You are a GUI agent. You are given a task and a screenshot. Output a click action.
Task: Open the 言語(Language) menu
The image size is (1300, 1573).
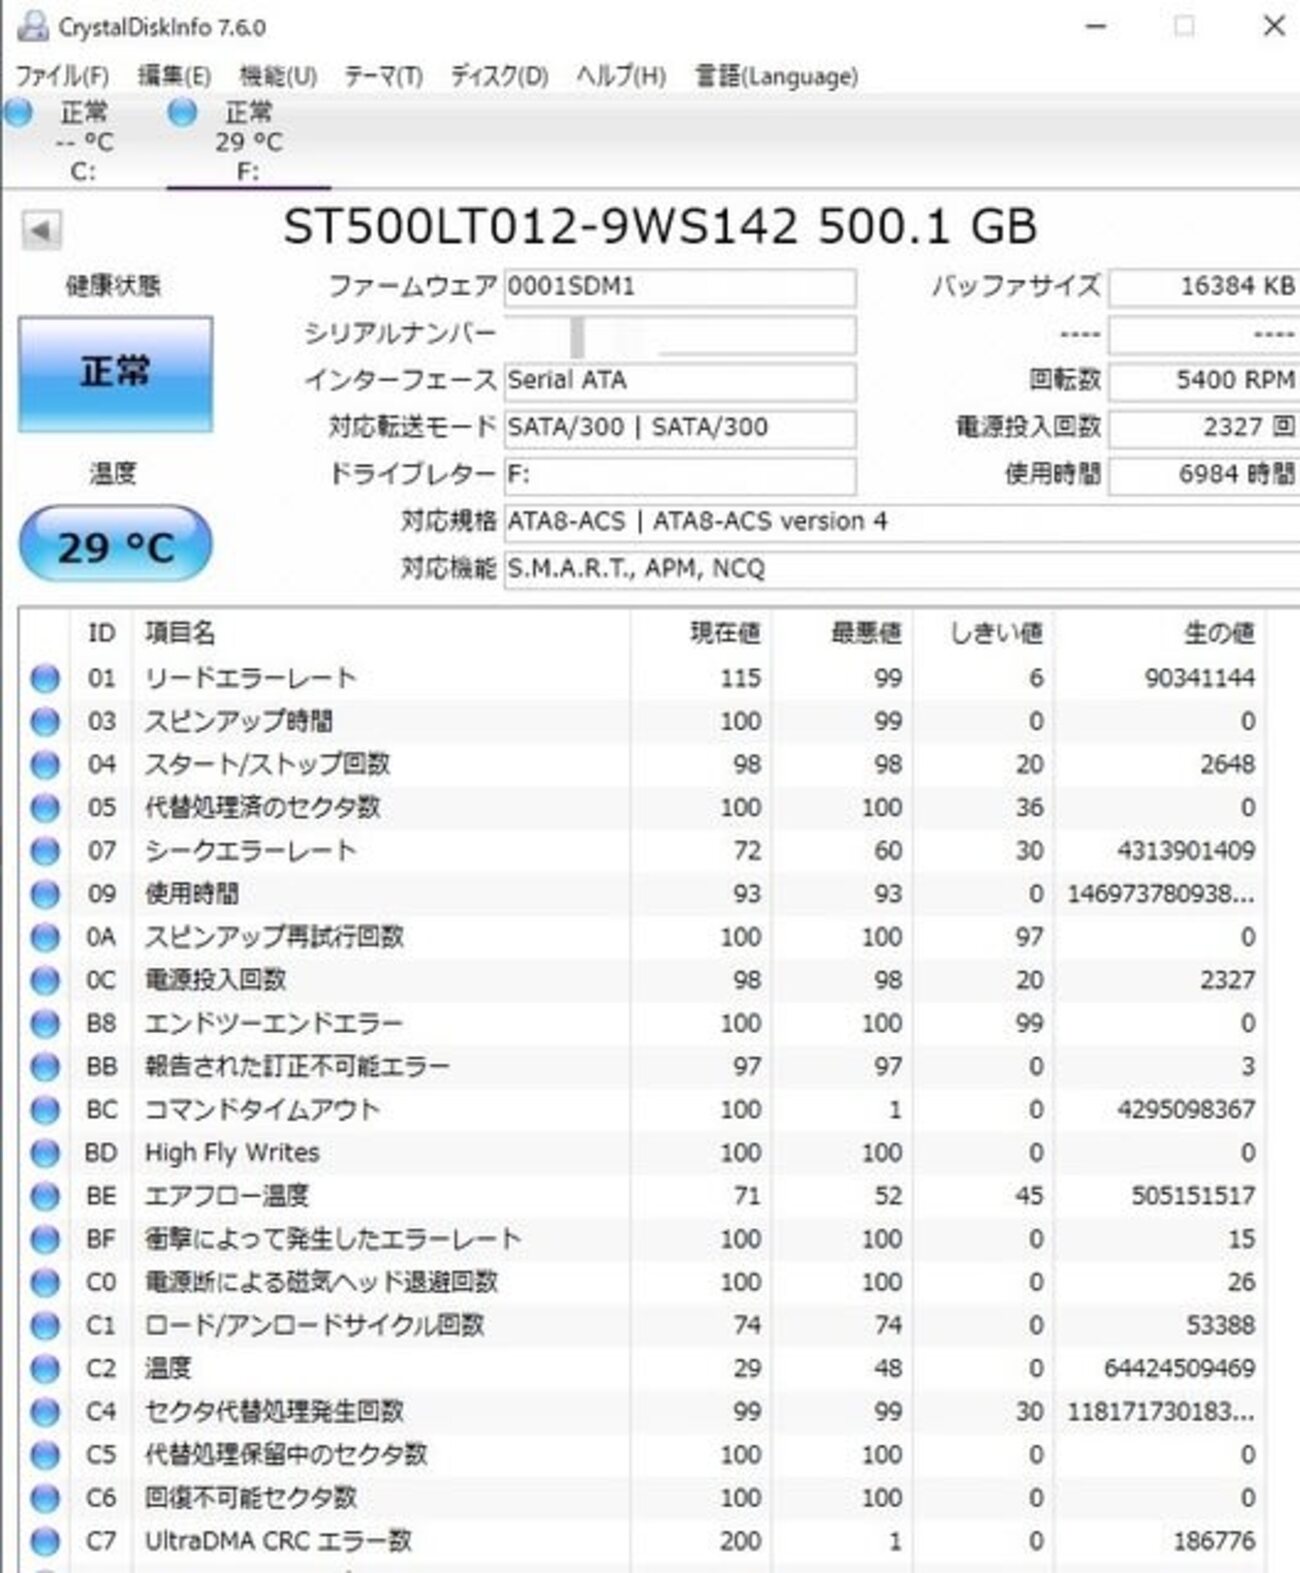(x=777, y=76)
